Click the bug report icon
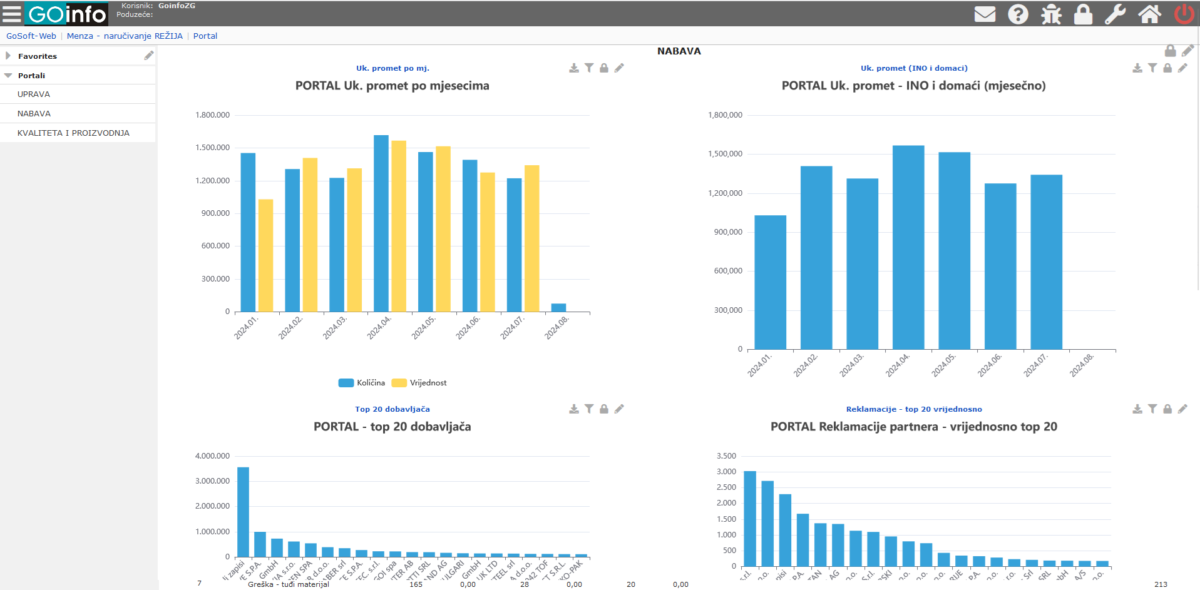Viewport: 1200px width, 590px height. tap(1050, 14)
